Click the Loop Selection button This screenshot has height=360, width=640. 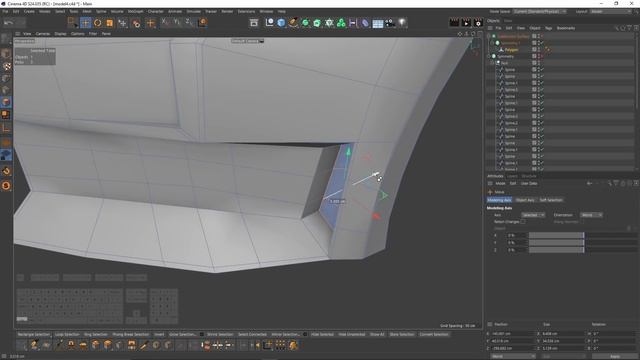pyautogui.click(x=67, y=334)
